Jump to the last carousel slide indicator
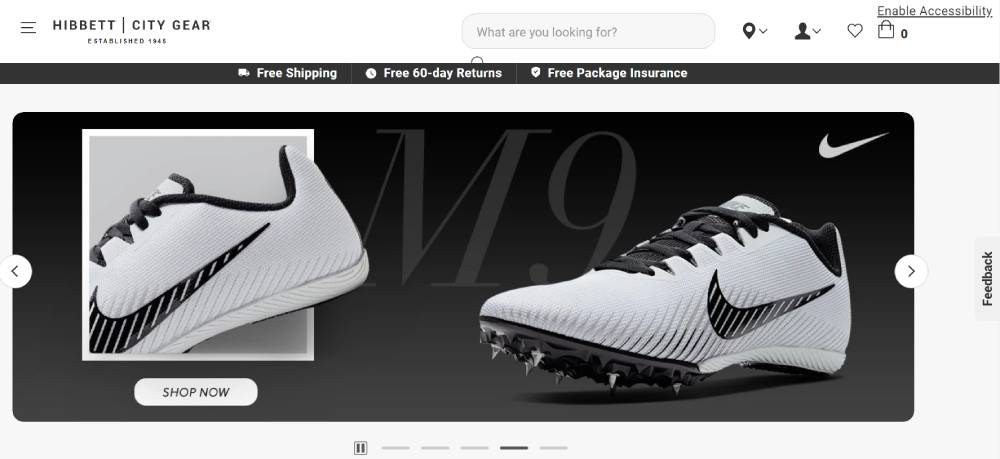This screenshot has height=459, width=1000. [554, 448]
